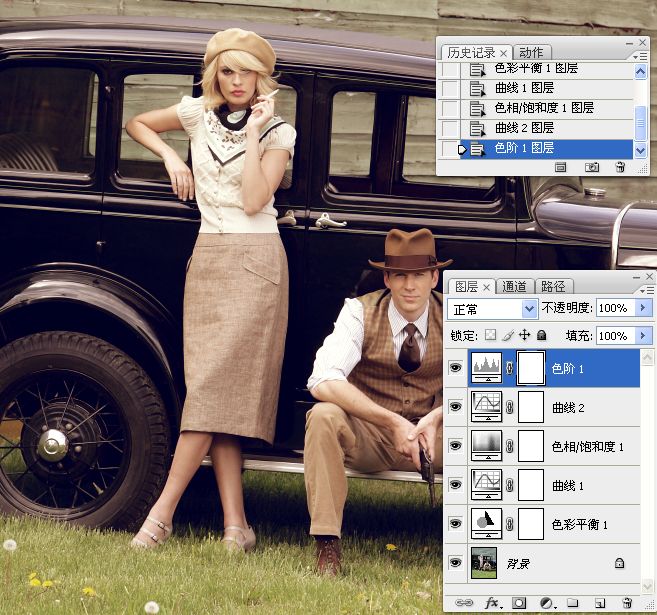This screenshot has width=657, height=615.
Task: Create a new snapshot in History panel
Action: click(592, 168)
